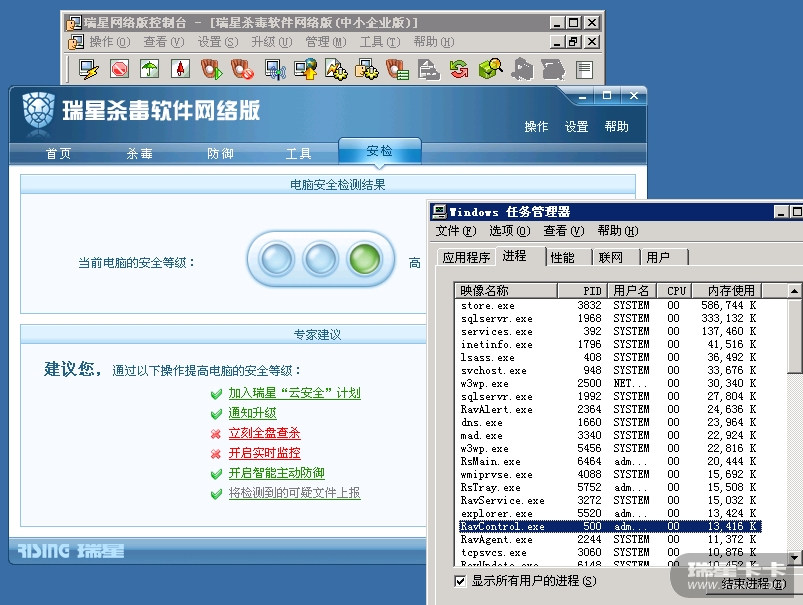803x605 pixels.
Task: Click the 加入瑞星“云安全”计划 link
Action: tap(294, 393)
